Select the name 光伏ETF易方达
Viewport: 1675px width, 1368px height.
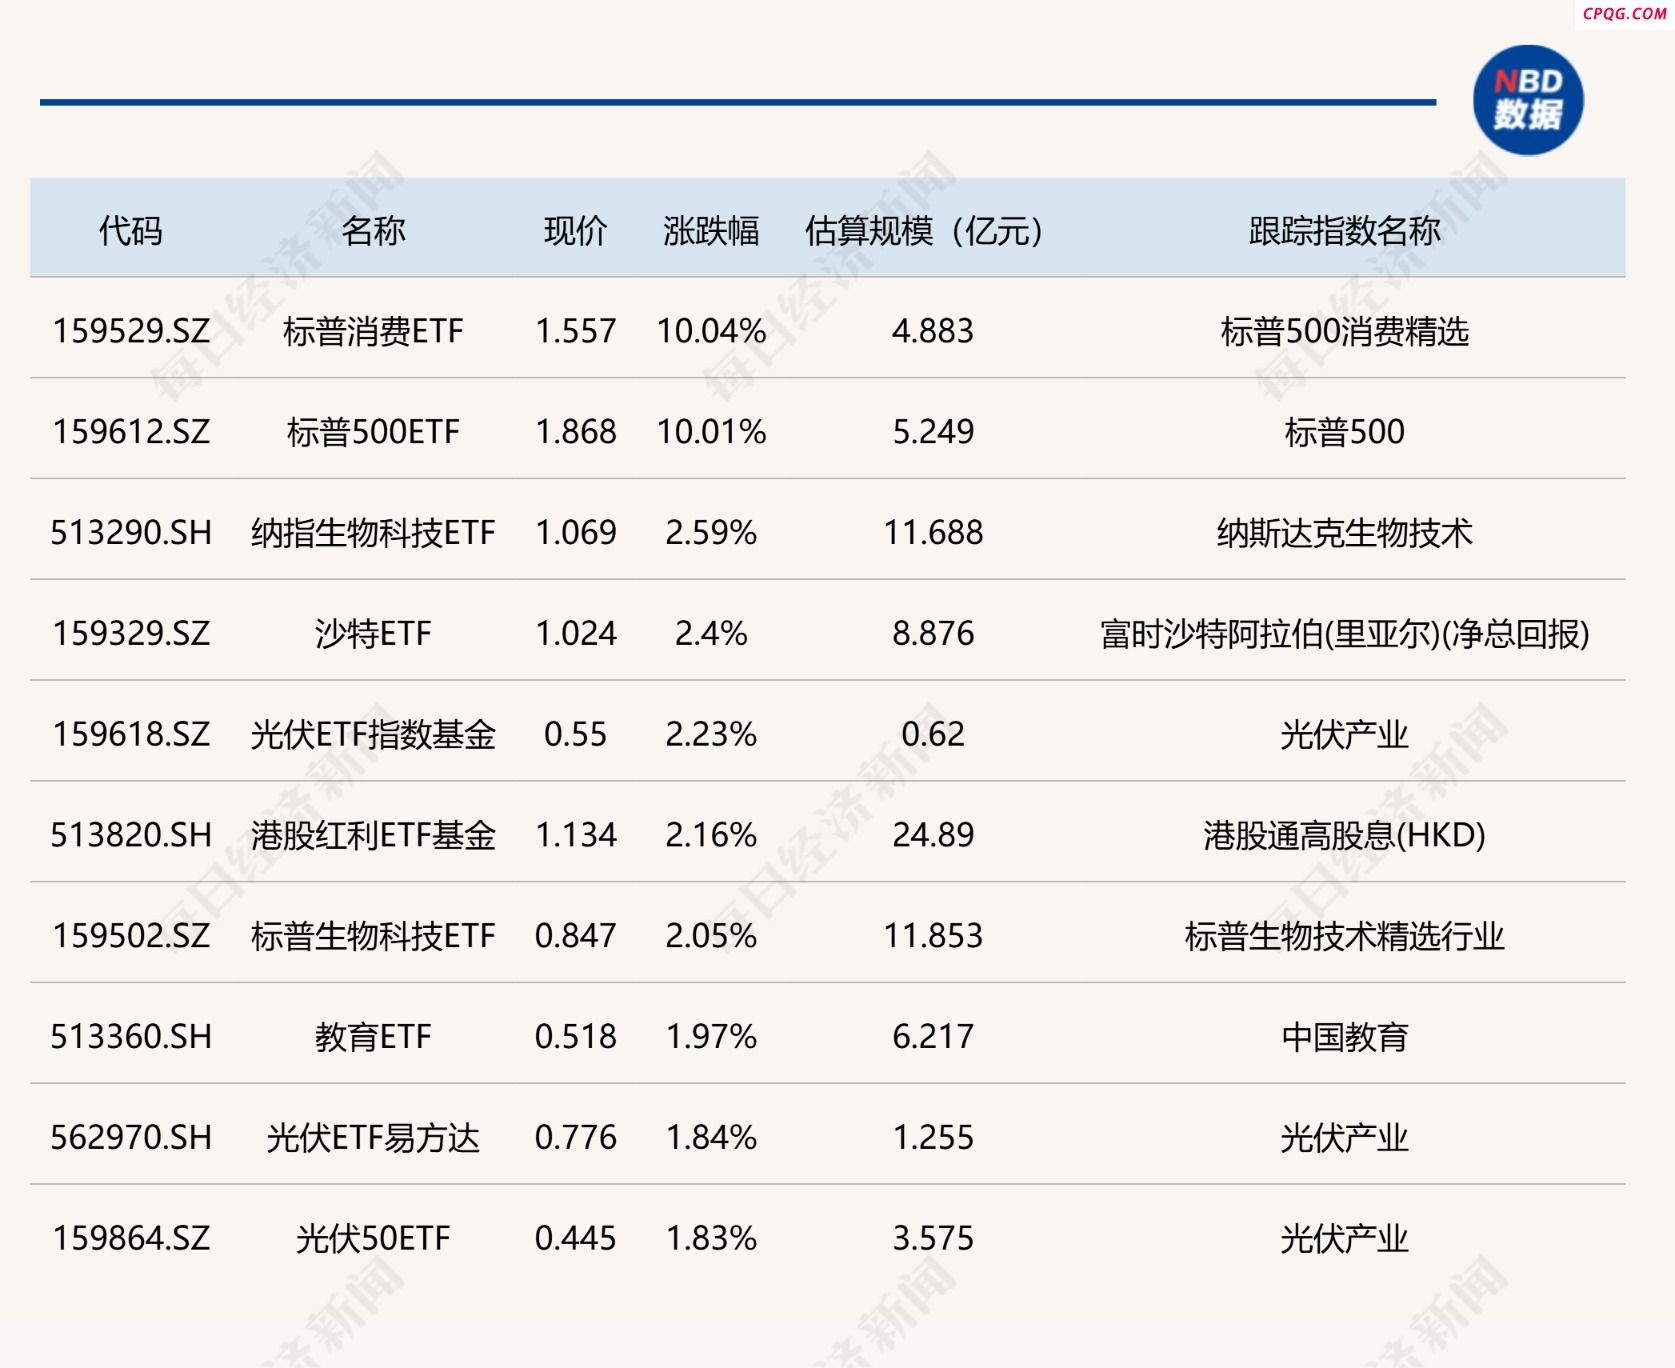point(373,1138)
